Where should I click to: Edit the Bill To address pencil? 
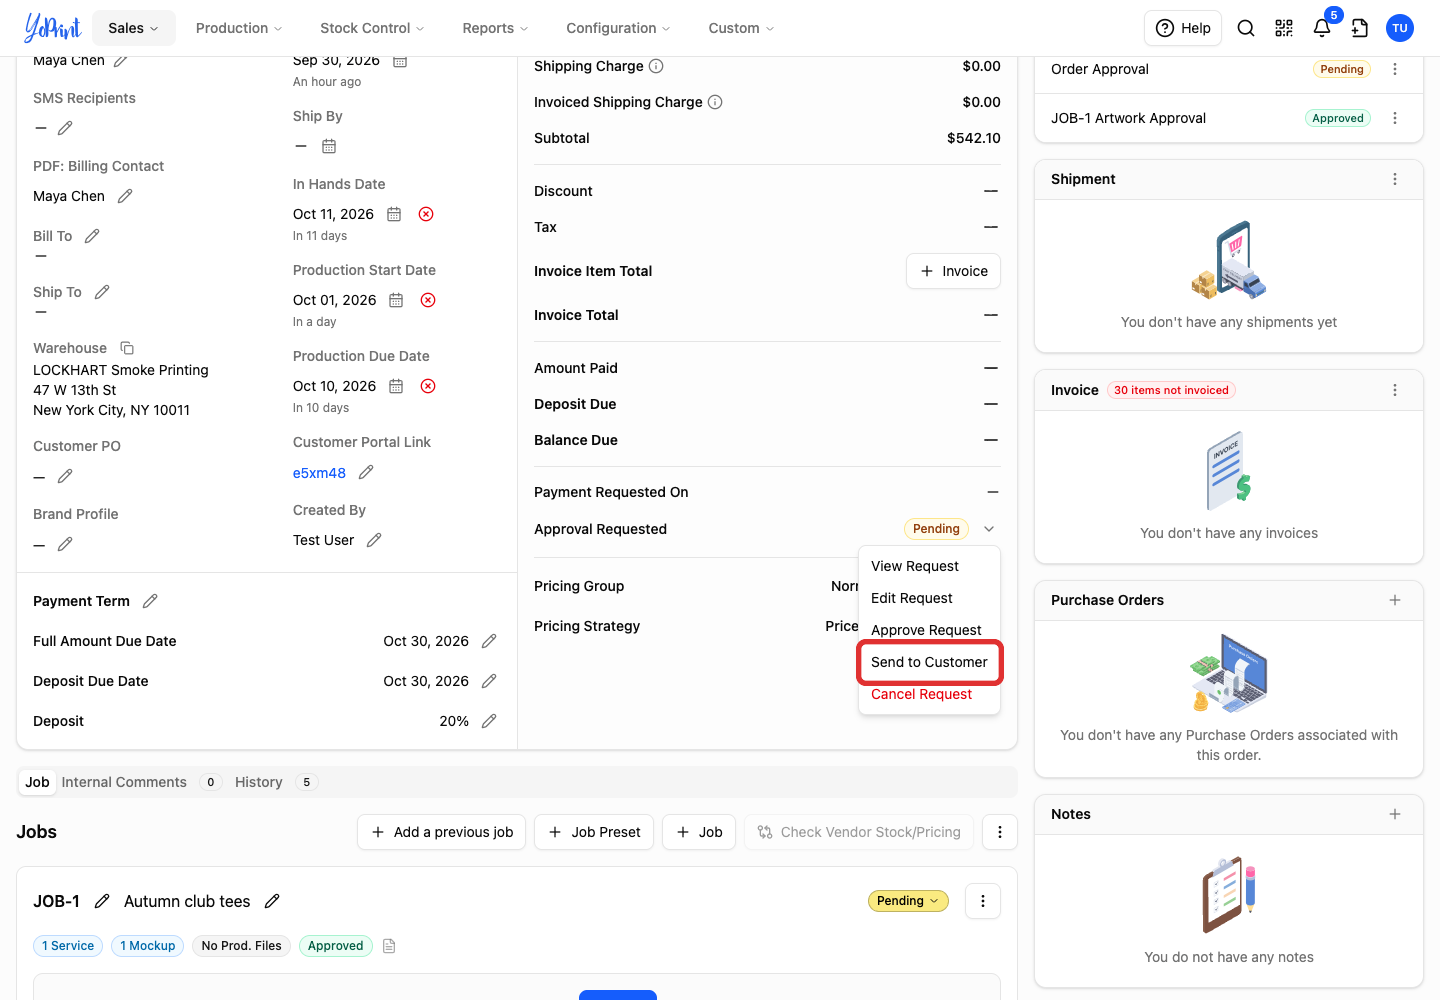pos(92,236)
